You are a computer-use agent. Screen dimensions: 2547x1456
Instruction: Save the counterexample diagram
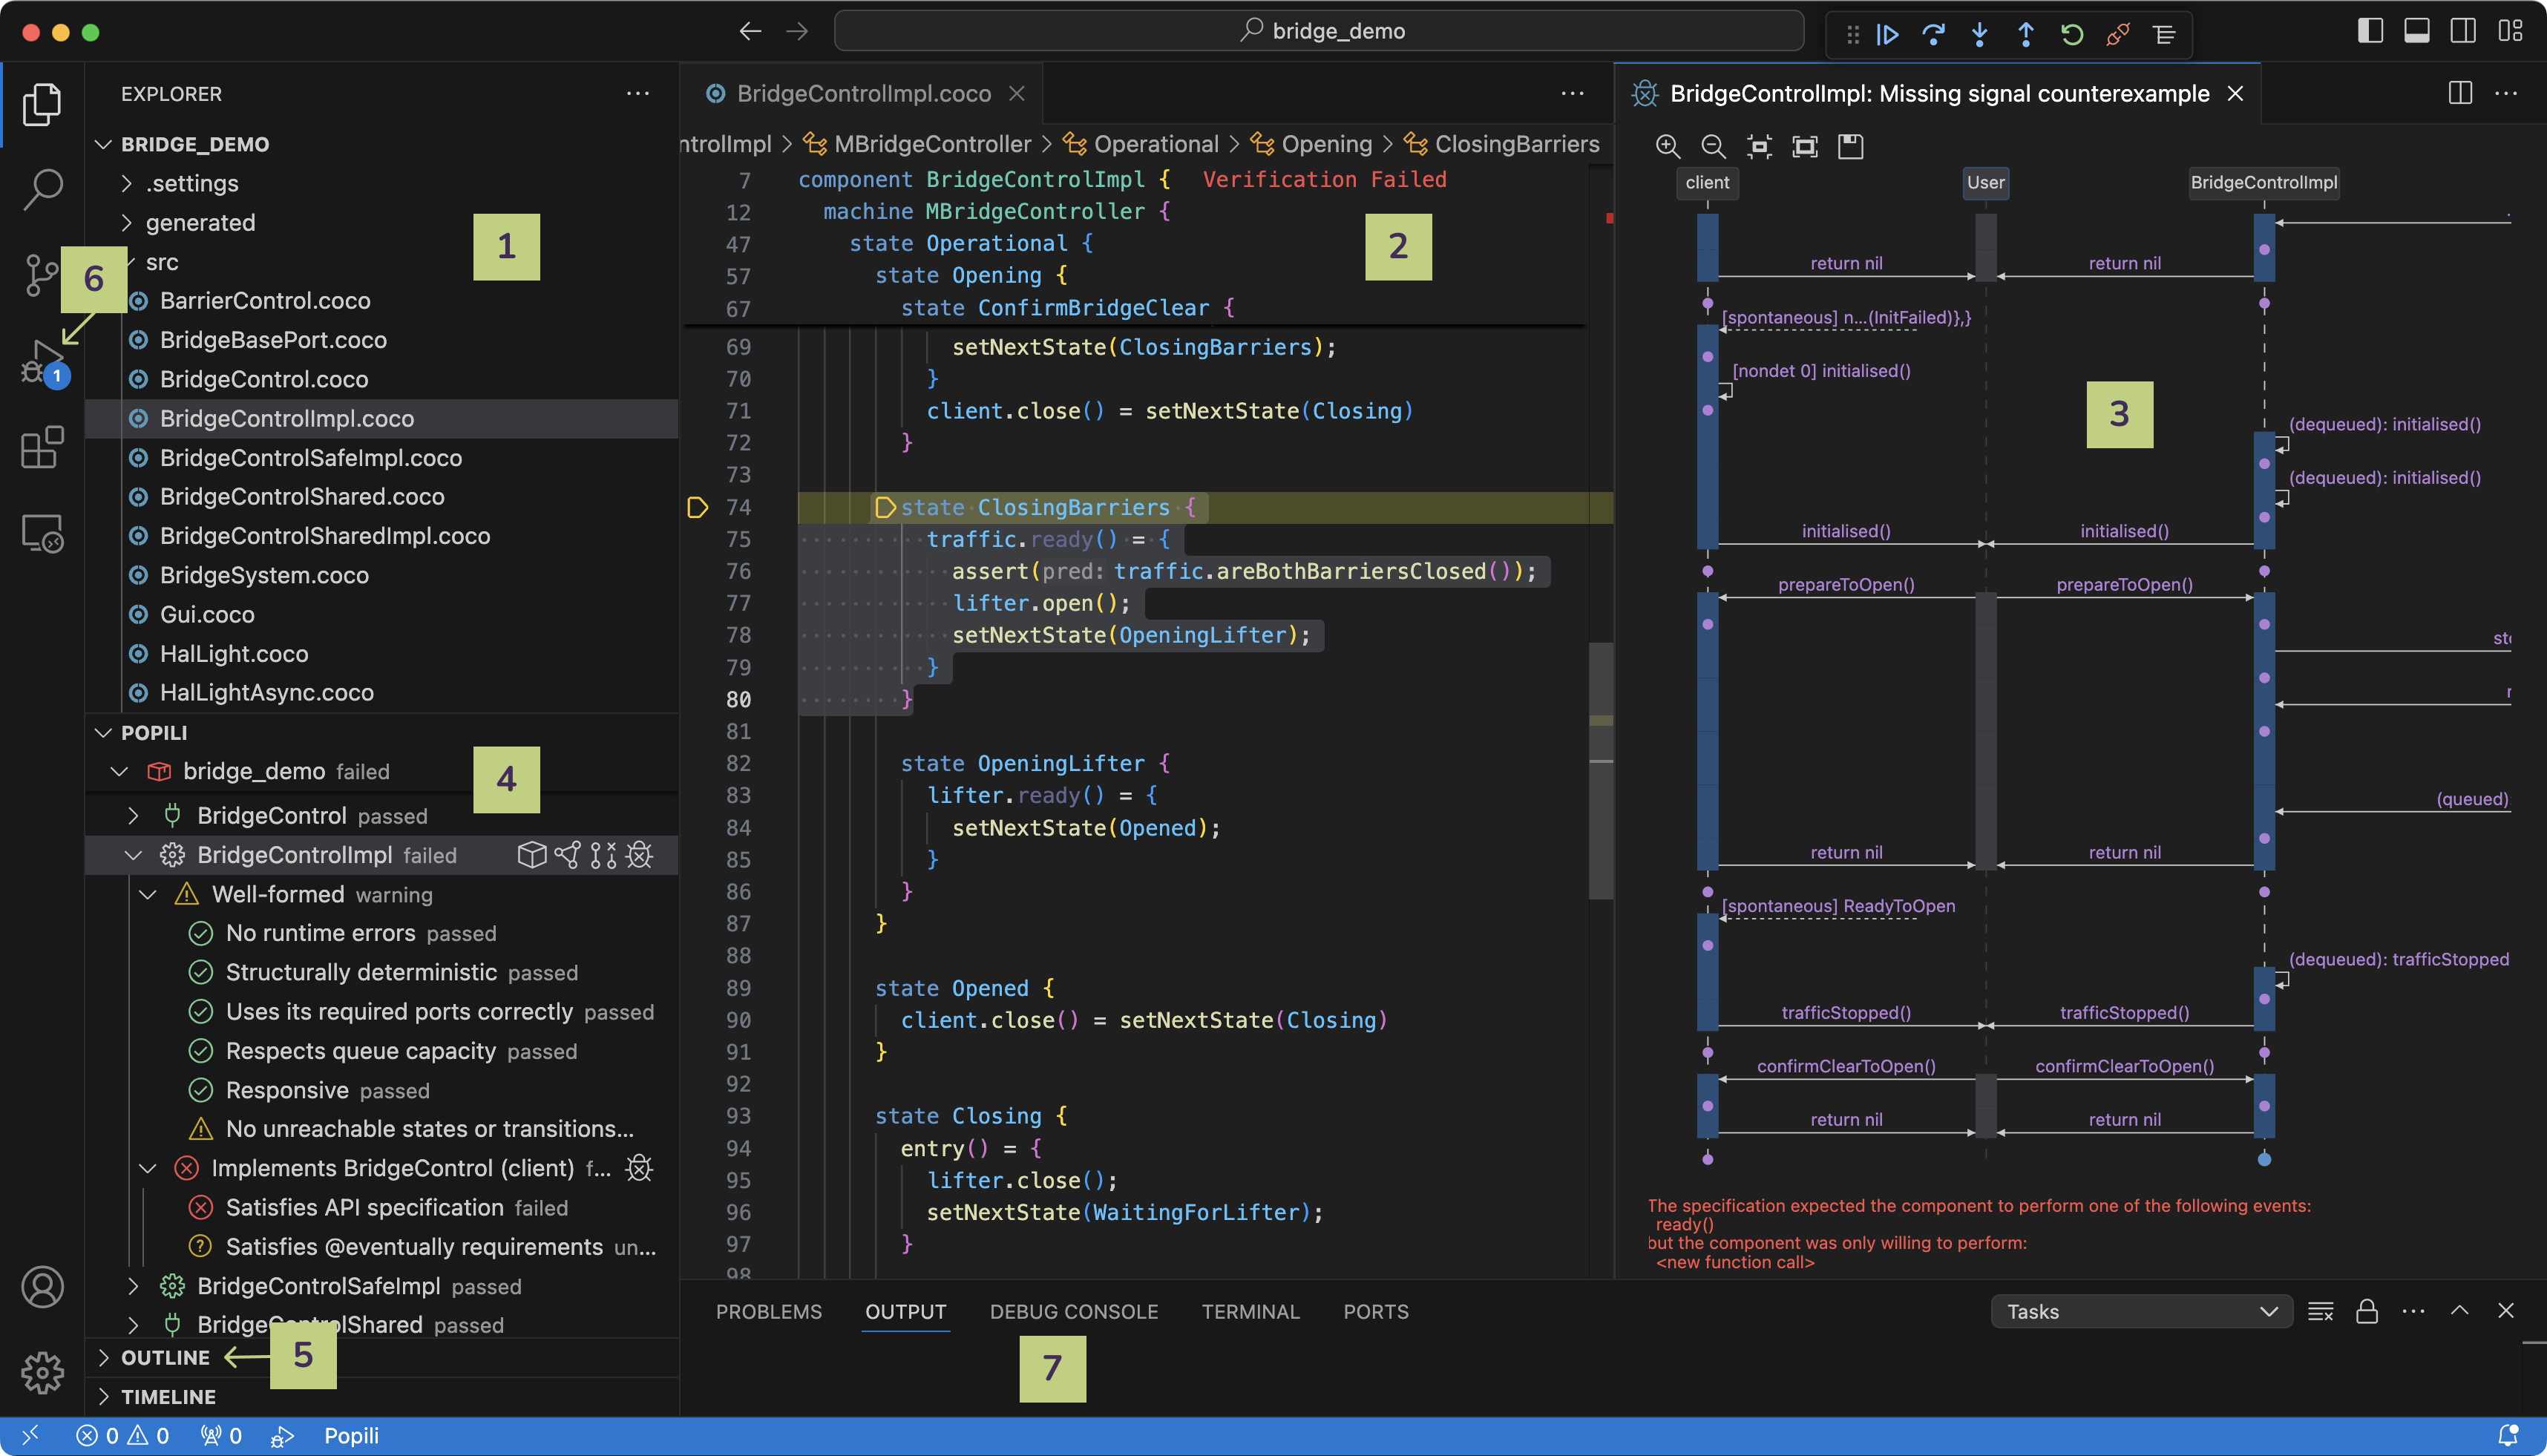pyautogui.click(x=1851, y=146)
